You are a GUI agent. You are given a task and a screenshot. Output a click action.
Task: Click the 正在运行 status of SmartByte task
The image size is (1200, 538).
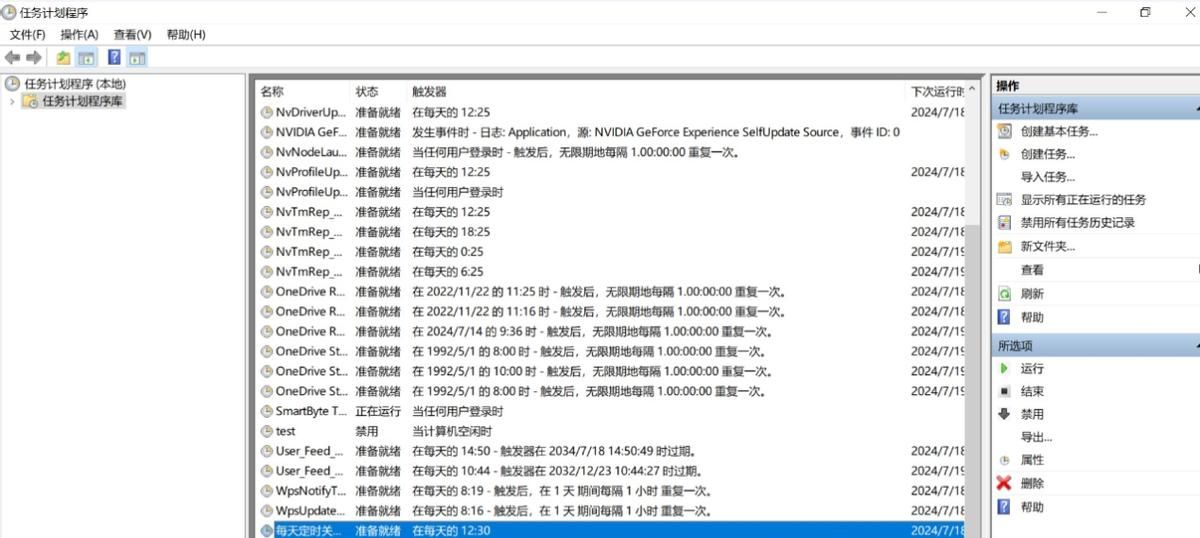coord(378,411)
